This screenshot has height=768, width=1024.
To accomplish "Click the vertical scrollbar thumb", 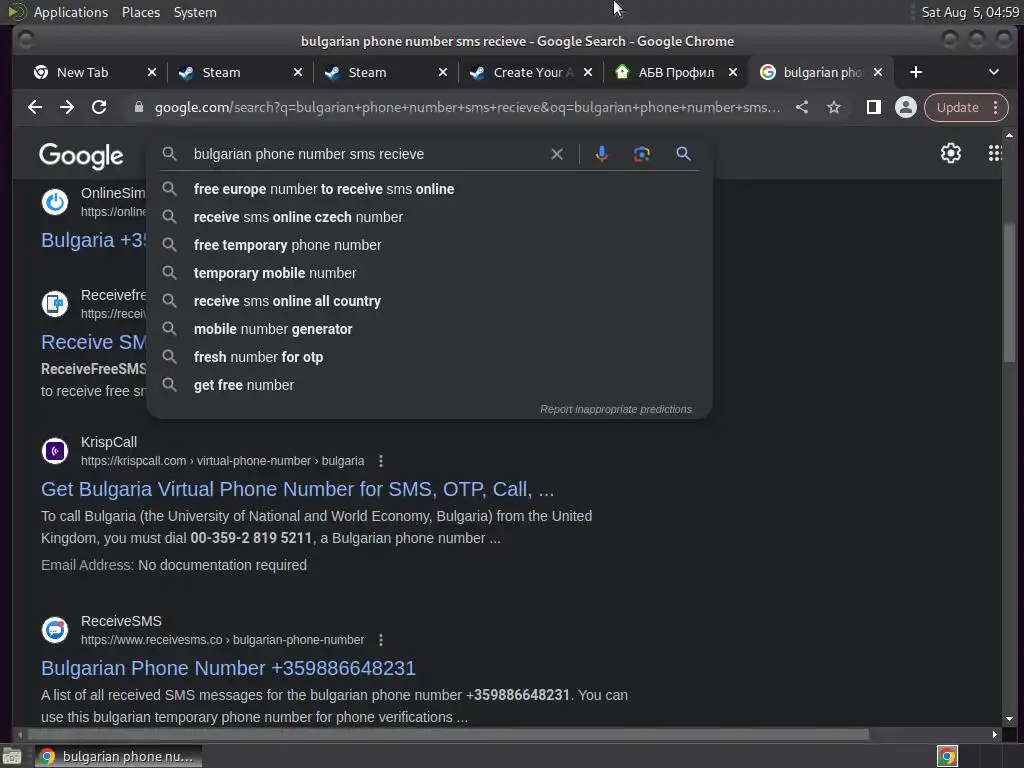I will pyautogui.click(x=1010, y=291).
